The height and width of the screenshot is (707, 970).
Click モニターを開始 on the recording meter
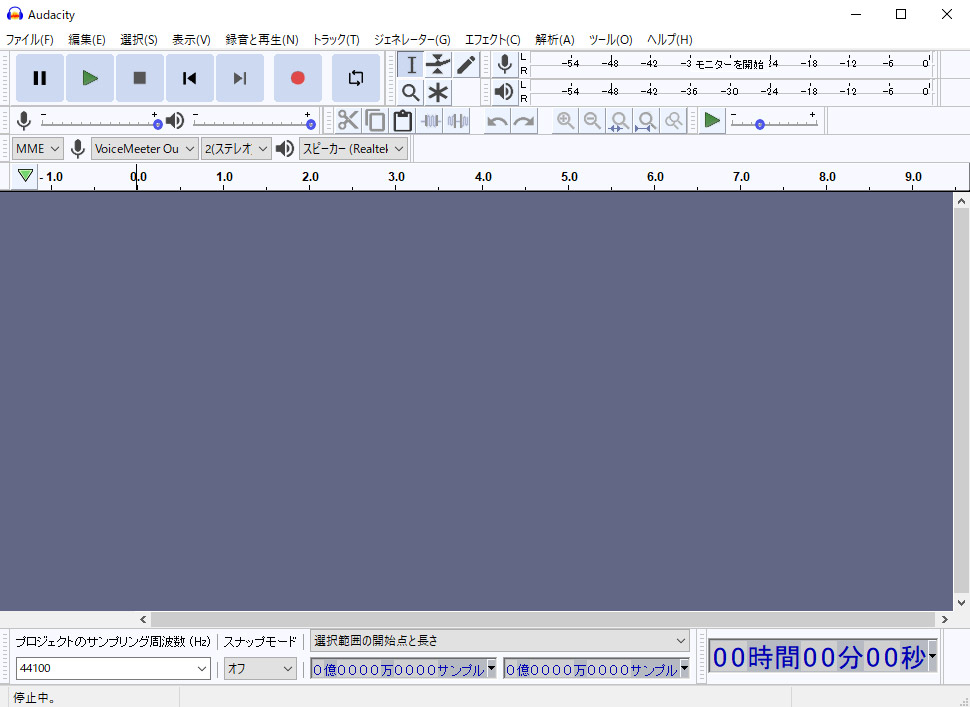[x=730, y=64]
